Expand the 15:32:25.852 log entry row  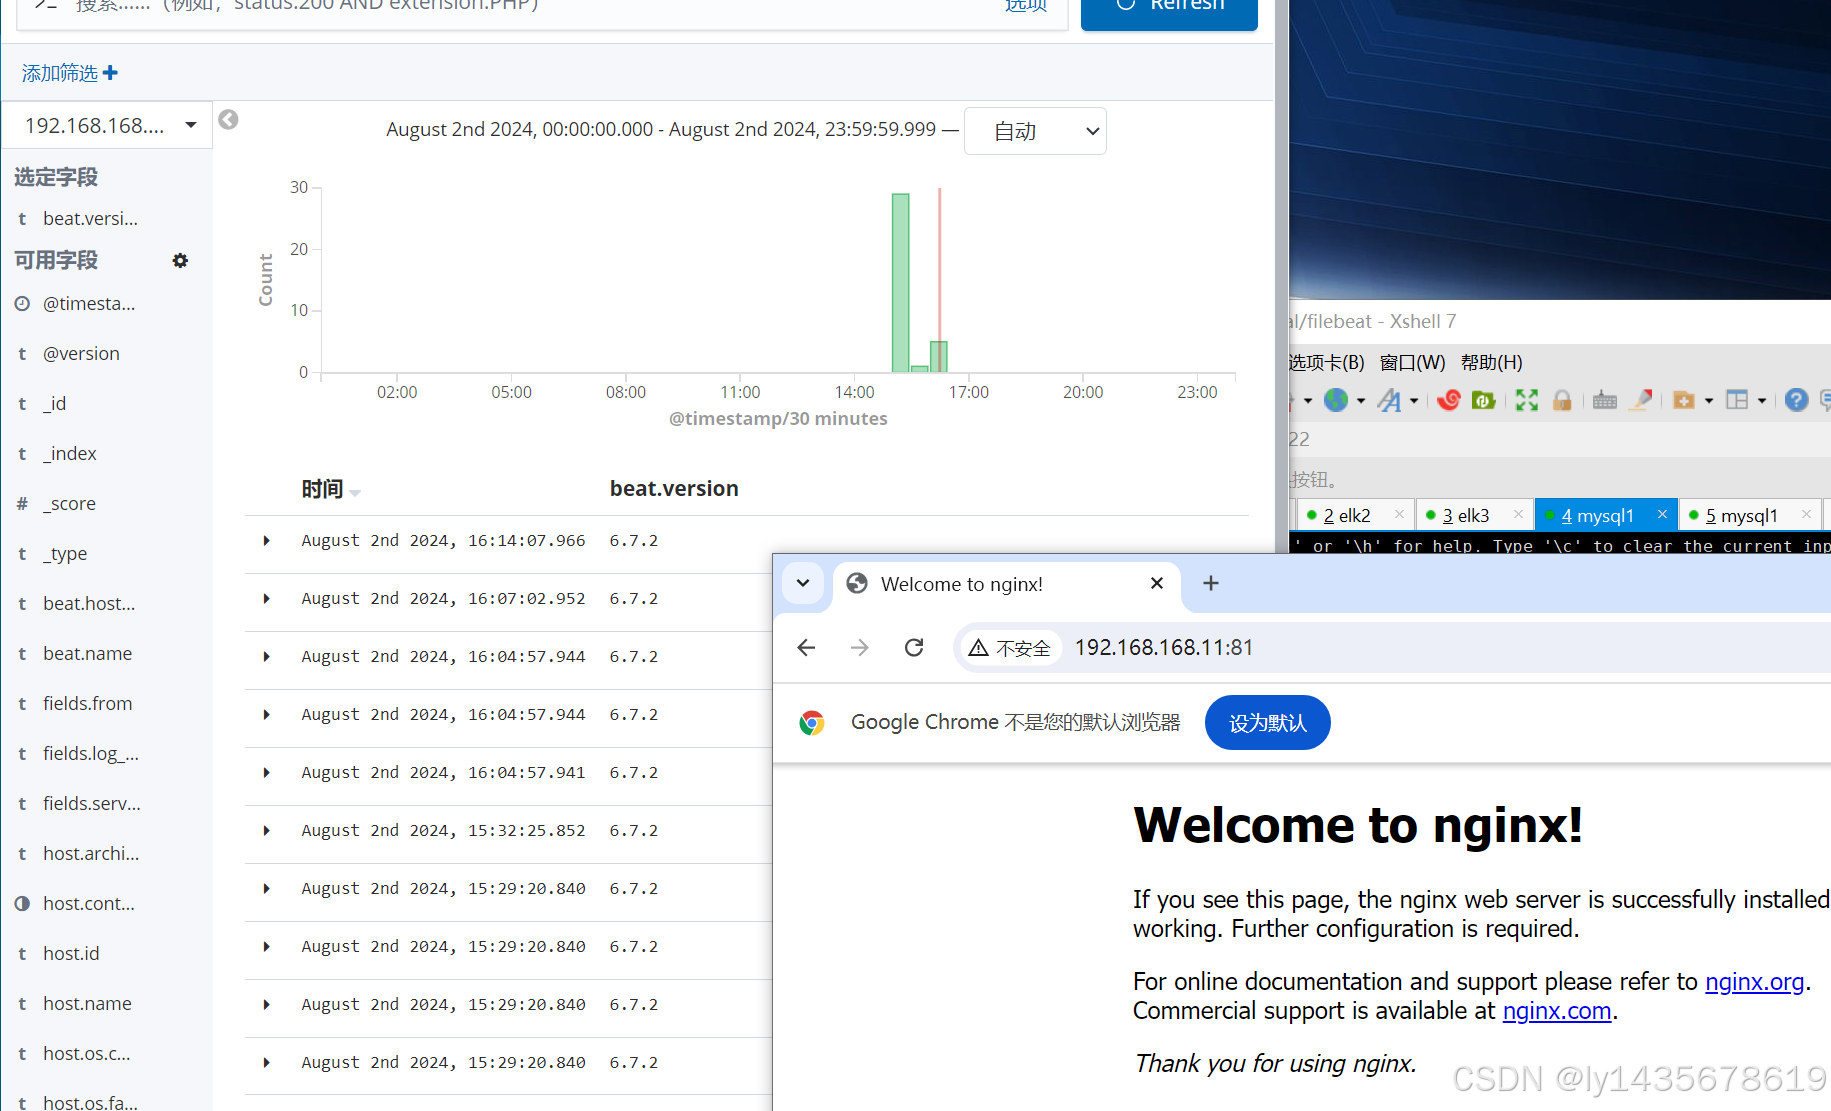click(266, 831)
